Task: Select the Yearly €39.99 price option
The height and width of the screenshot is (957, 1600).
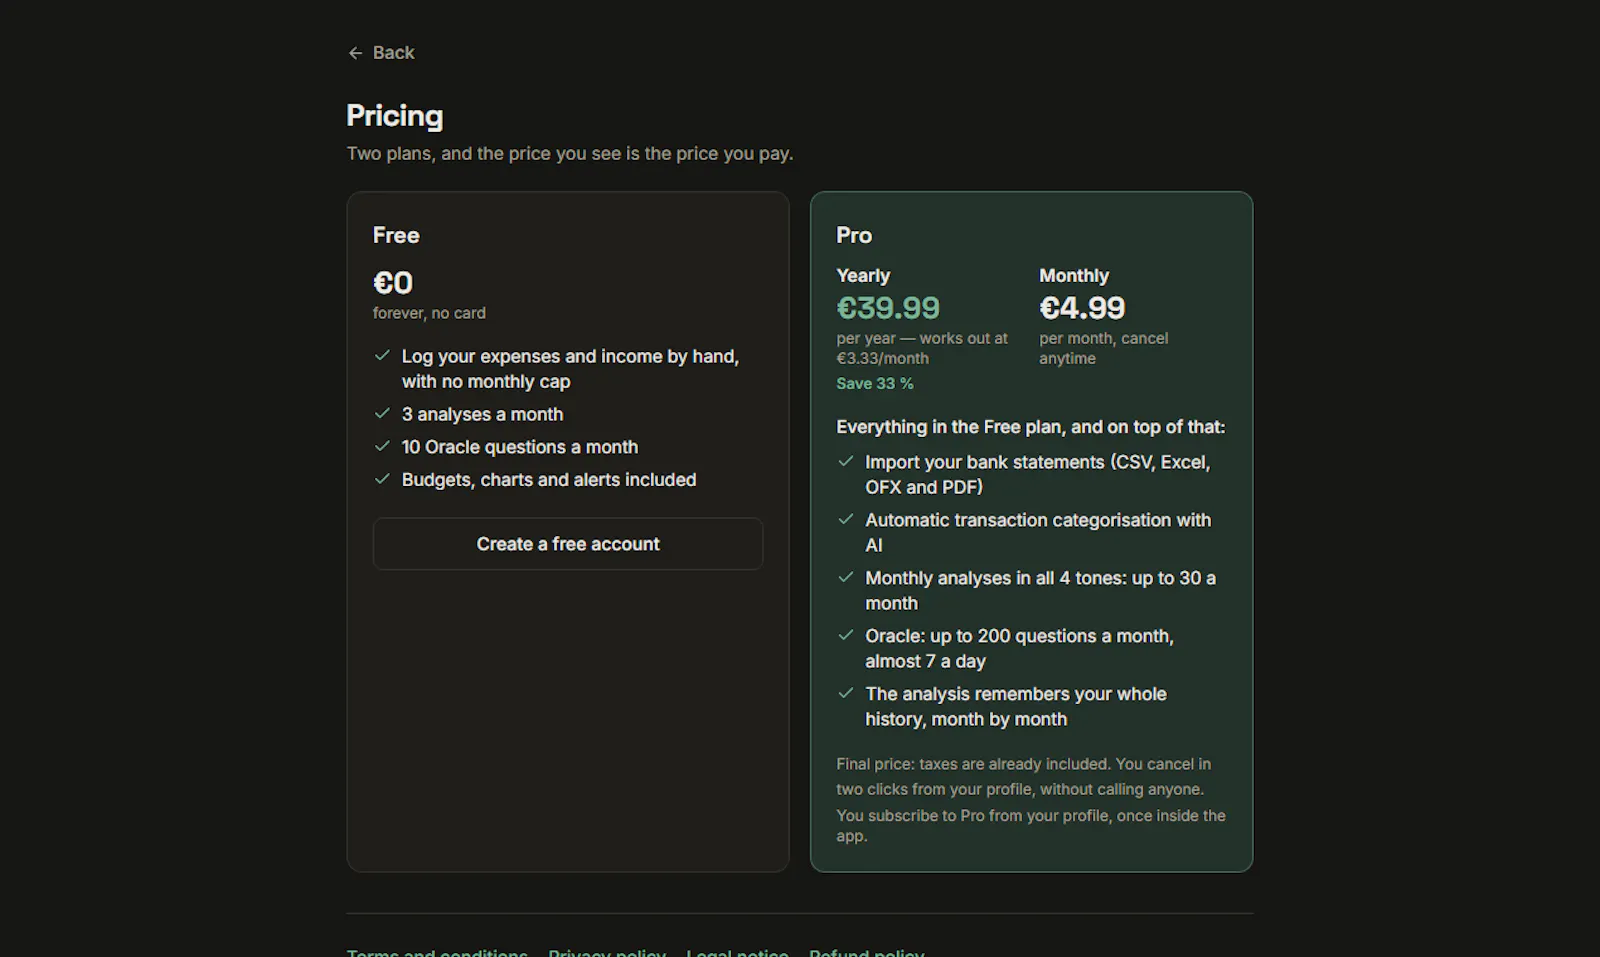Action: click(888, 308)
